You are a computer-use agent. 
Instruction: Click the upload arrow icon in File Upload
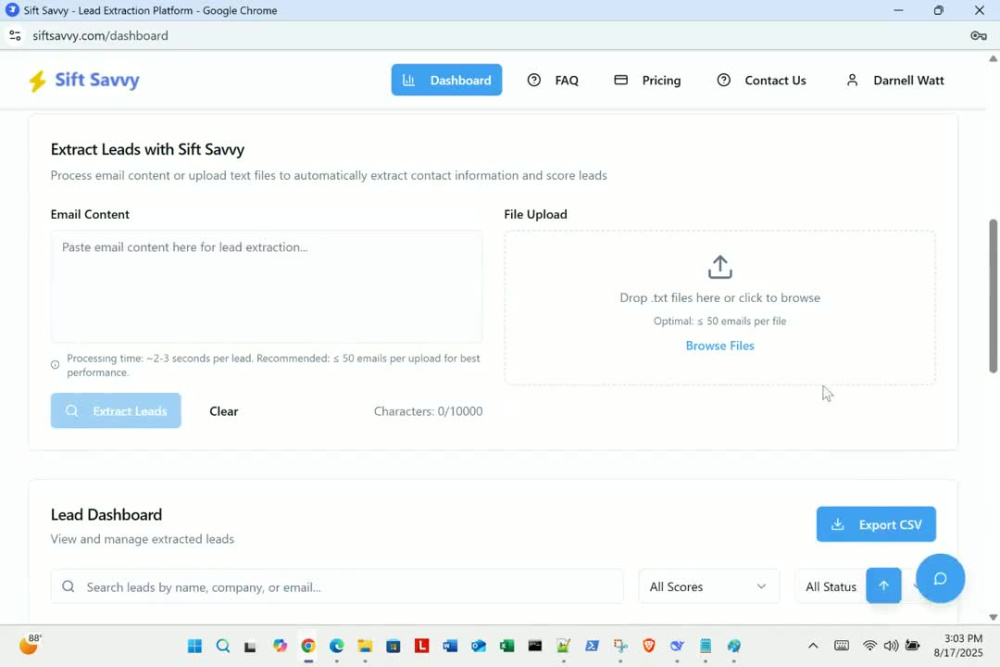719,267
